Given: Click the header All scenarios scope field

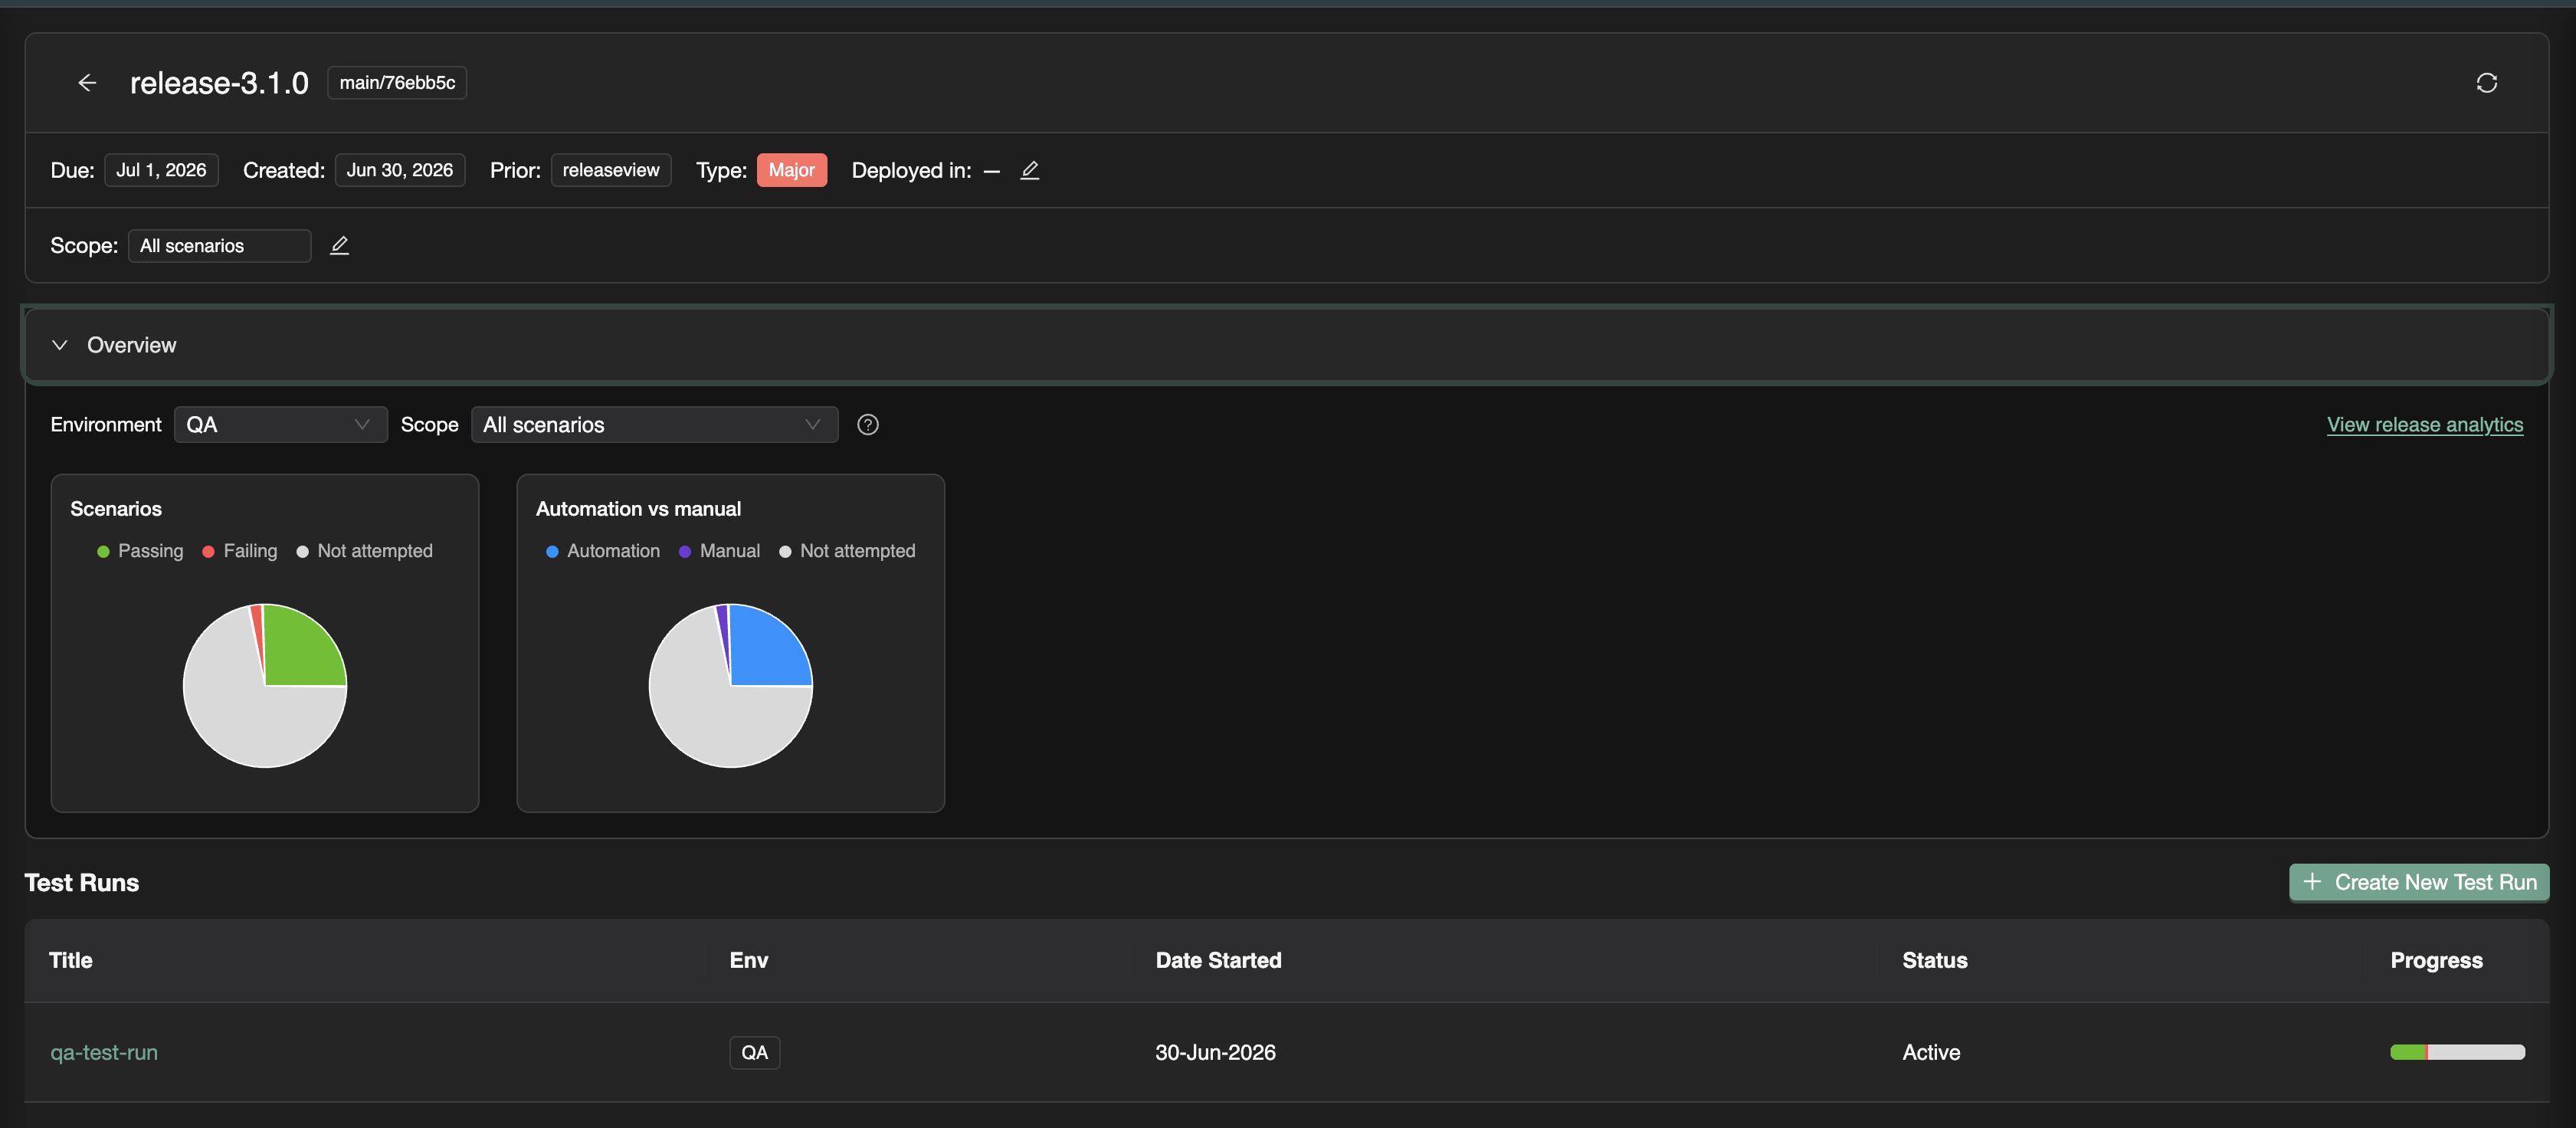Looking at the screenshot, I should [x=219, y=246].
